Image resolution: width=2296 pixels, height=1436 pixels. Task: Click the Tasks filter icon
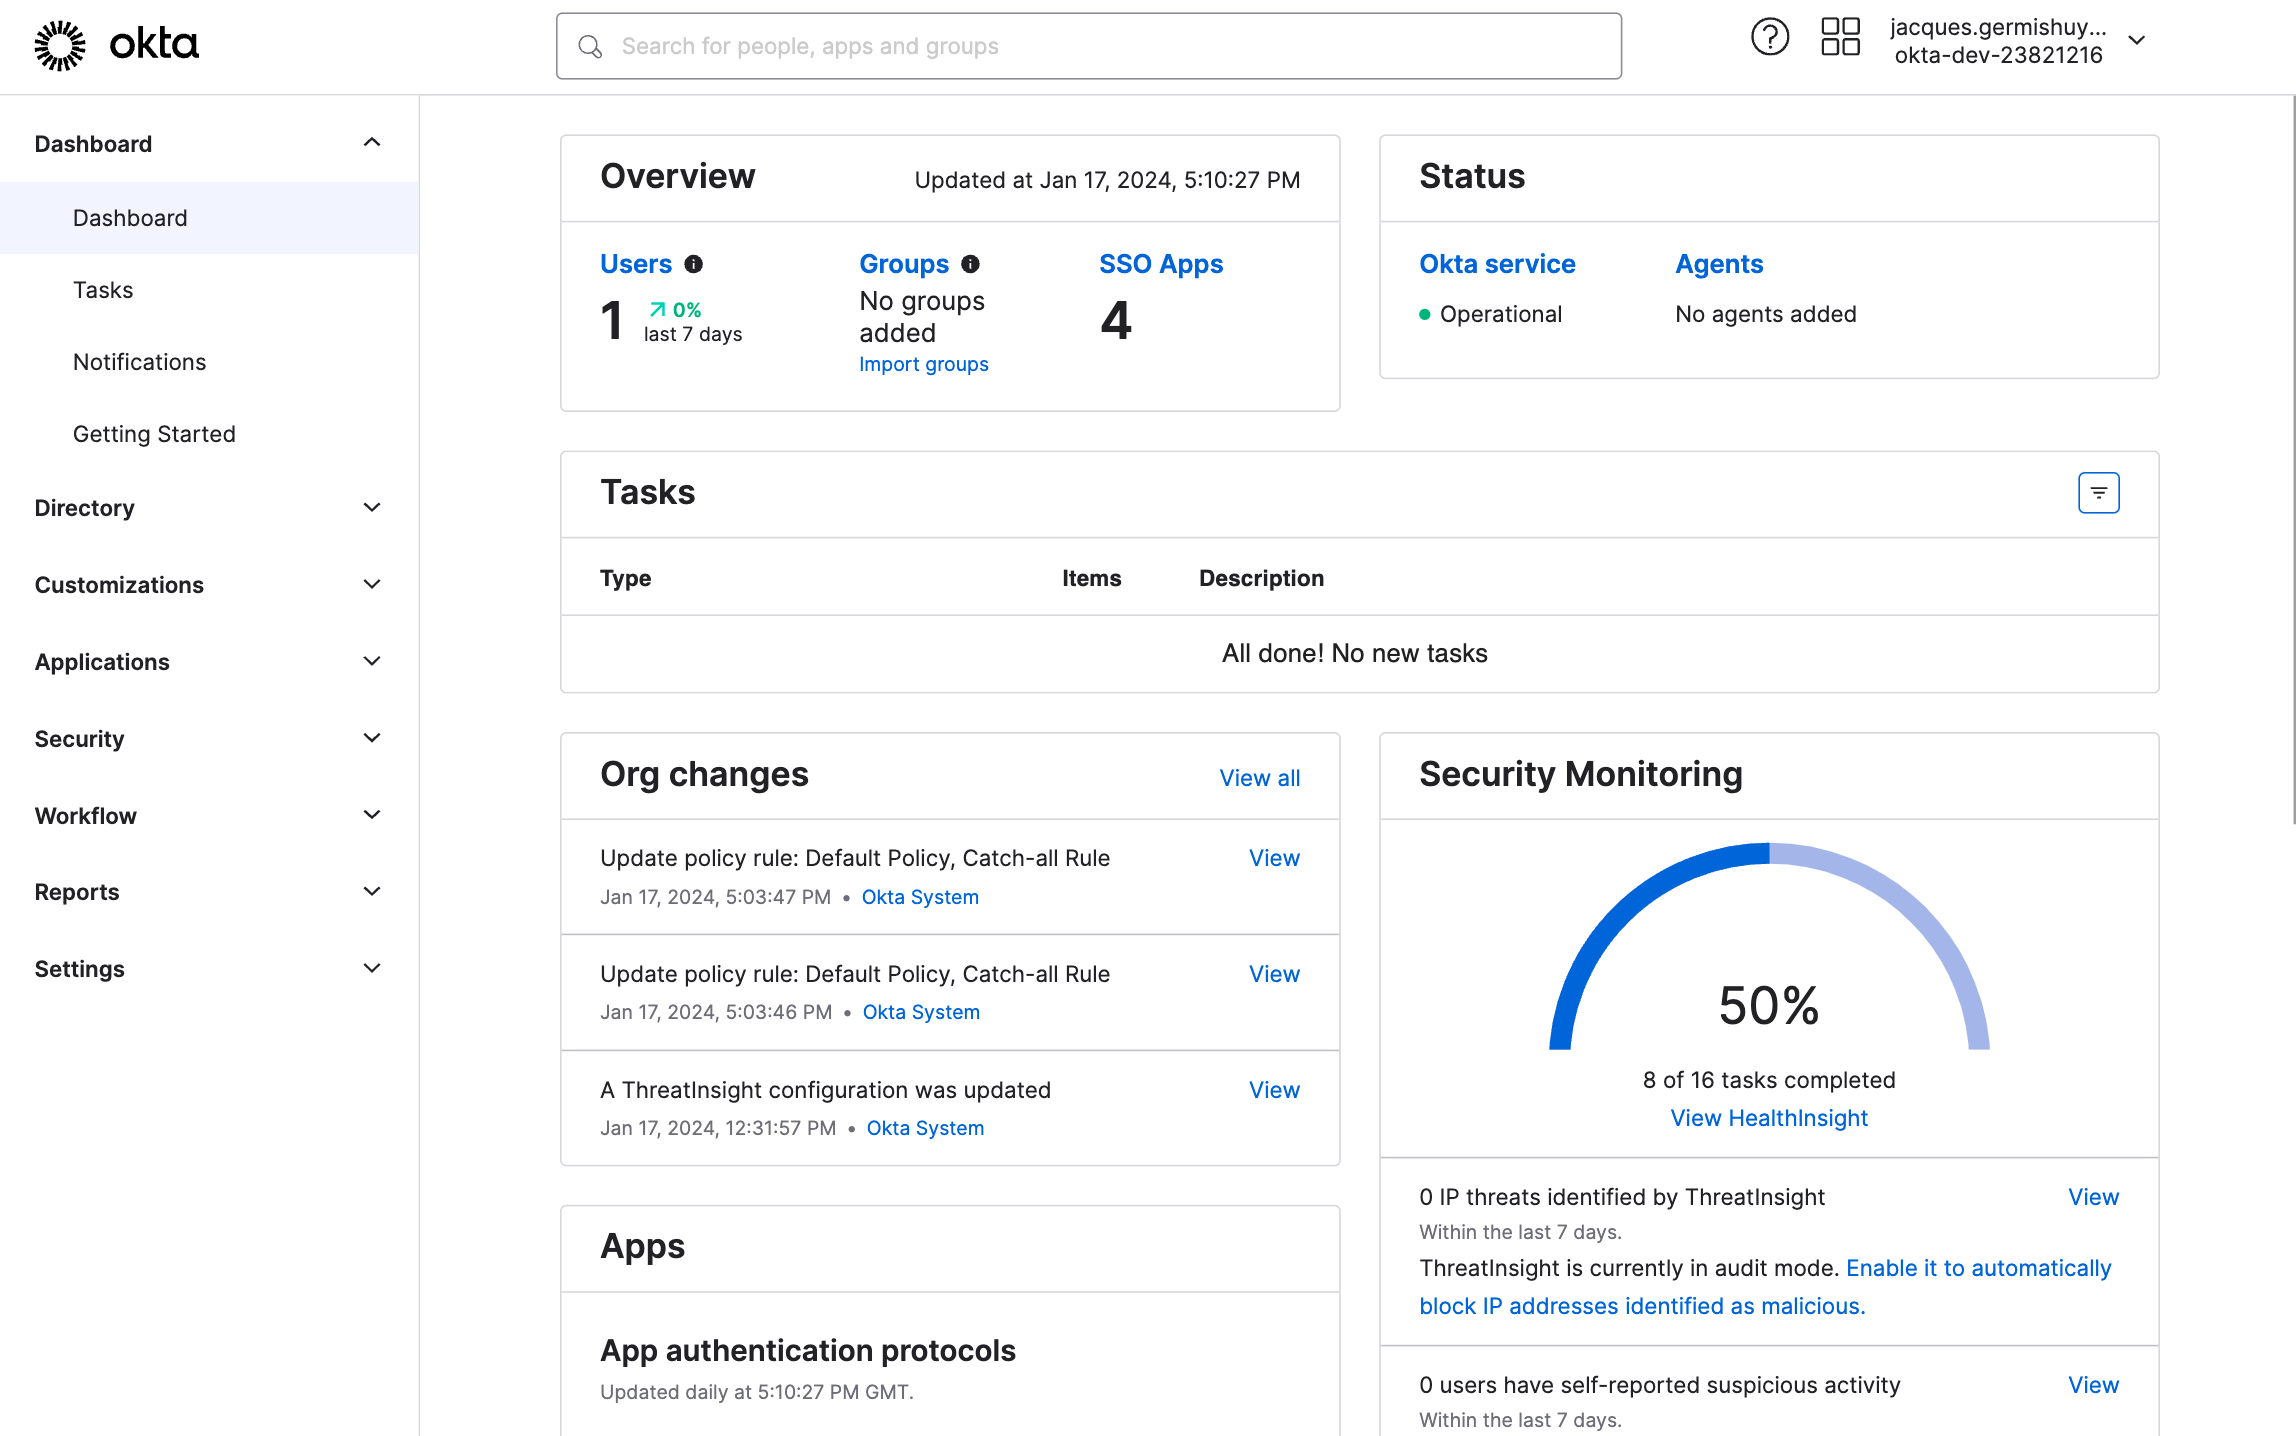[x=2098, y=493]
